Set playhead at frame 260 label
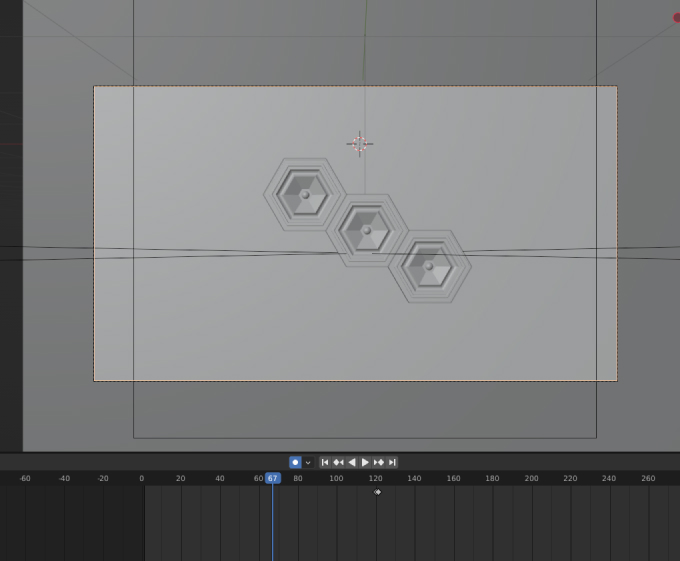Image resolution: width=680 pixels, height=561 pixels. coord(648,478)
